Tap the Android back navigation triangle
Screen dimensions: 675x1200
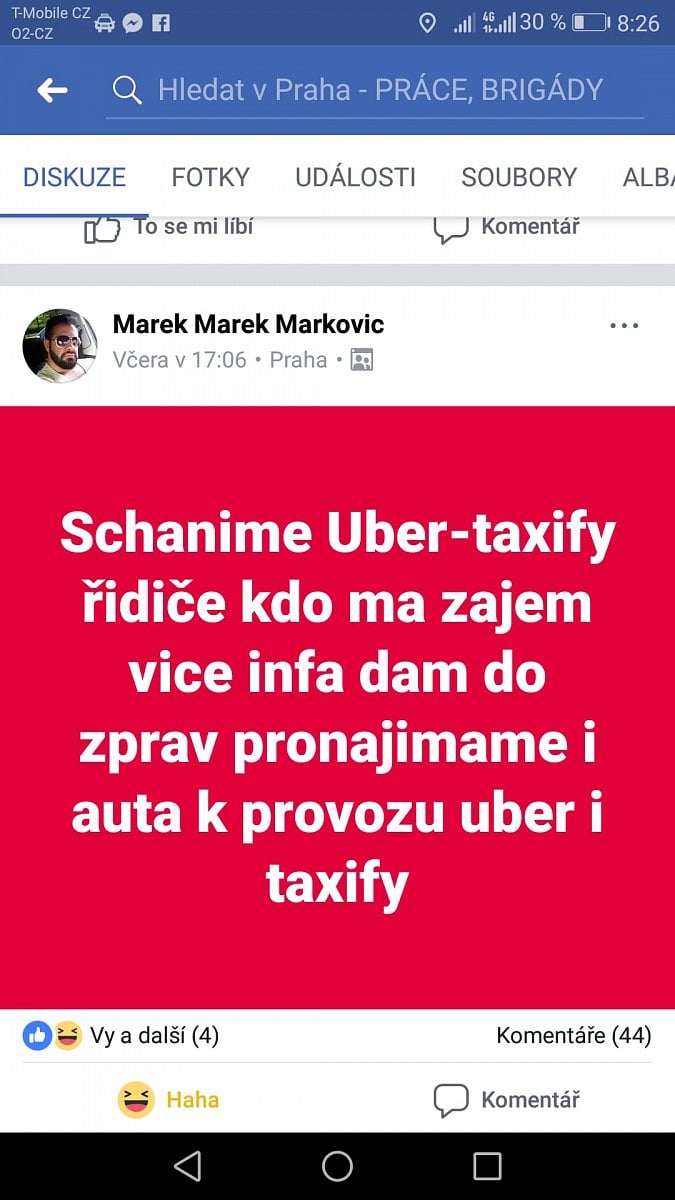point(187,1166)
